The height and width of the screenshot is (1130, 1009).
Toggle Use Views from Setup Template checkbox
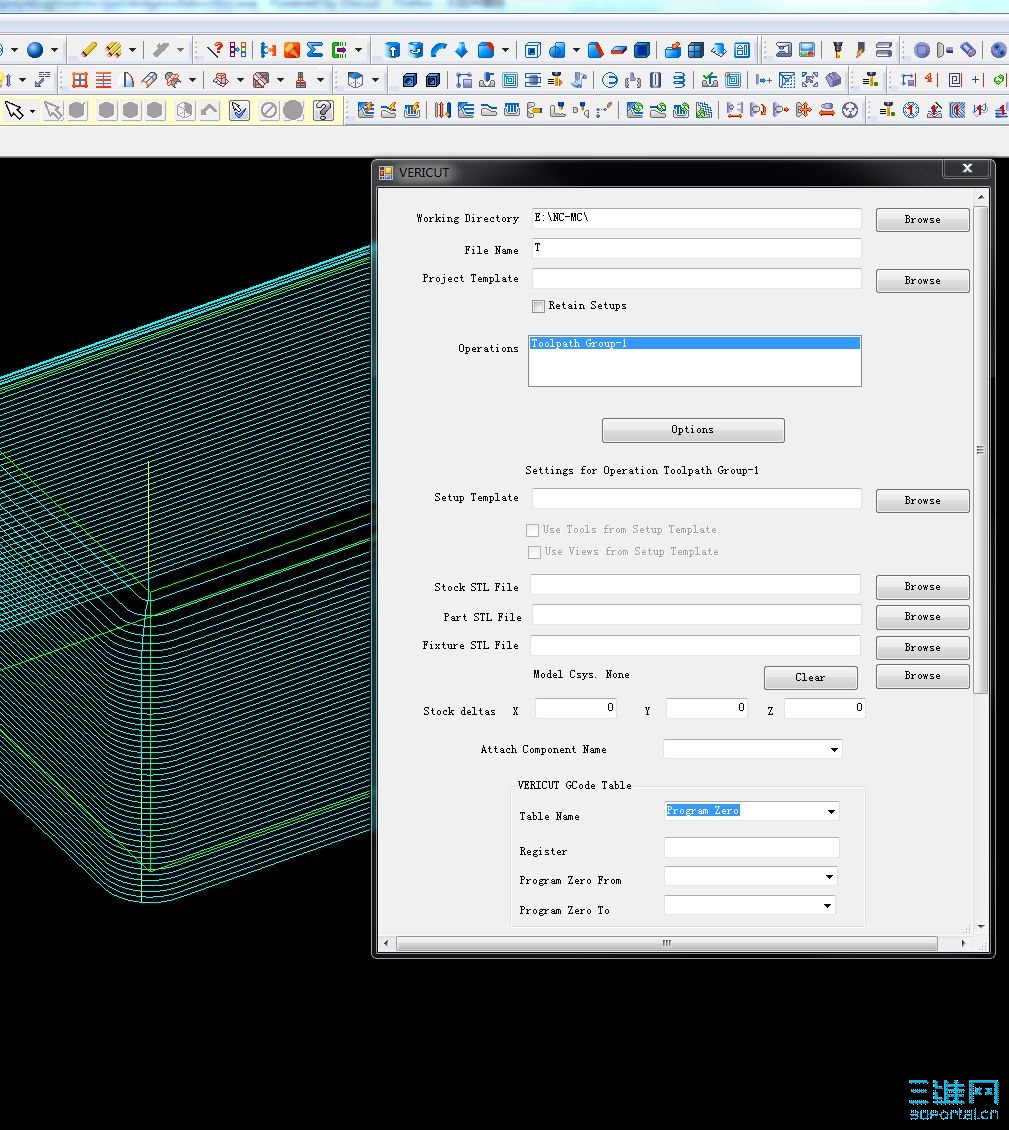pyautogui.click(x=534, y=552)
